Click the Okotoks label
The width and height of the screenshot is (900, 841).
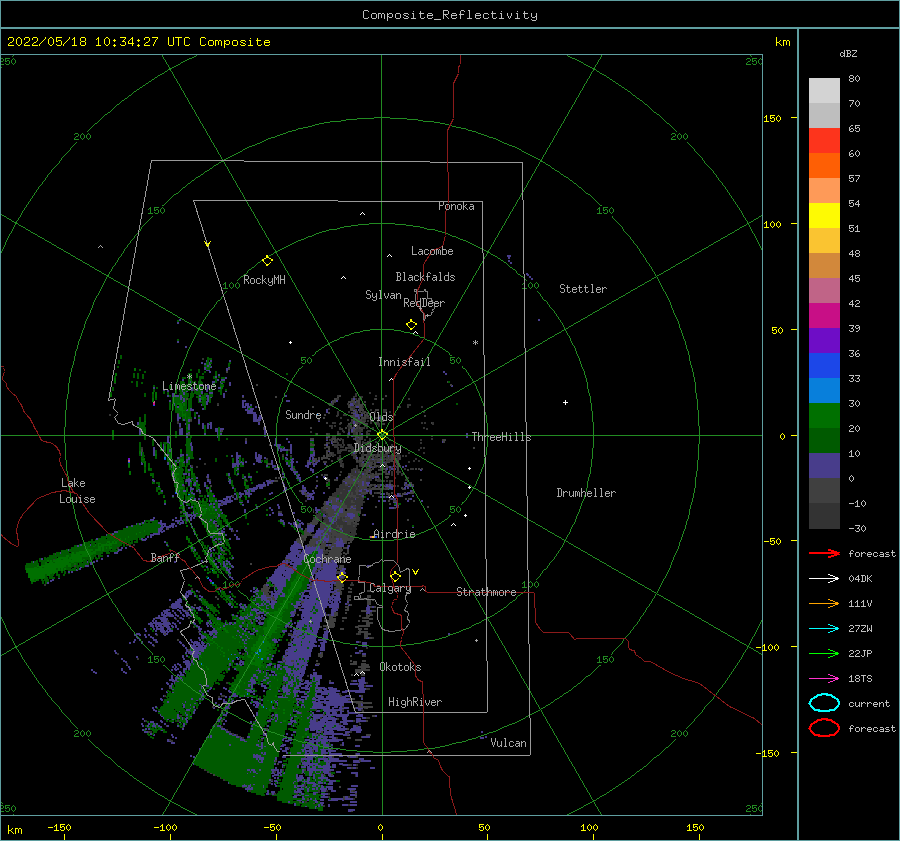(x=400, y=667)
